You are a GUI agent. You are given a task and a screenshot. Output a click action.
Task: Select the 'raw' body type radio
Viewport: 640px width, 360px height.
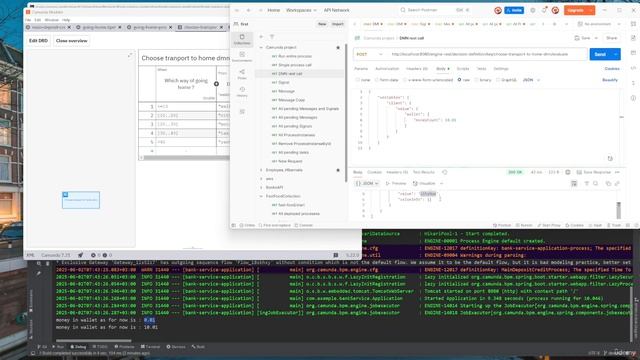tap(459, 80)
